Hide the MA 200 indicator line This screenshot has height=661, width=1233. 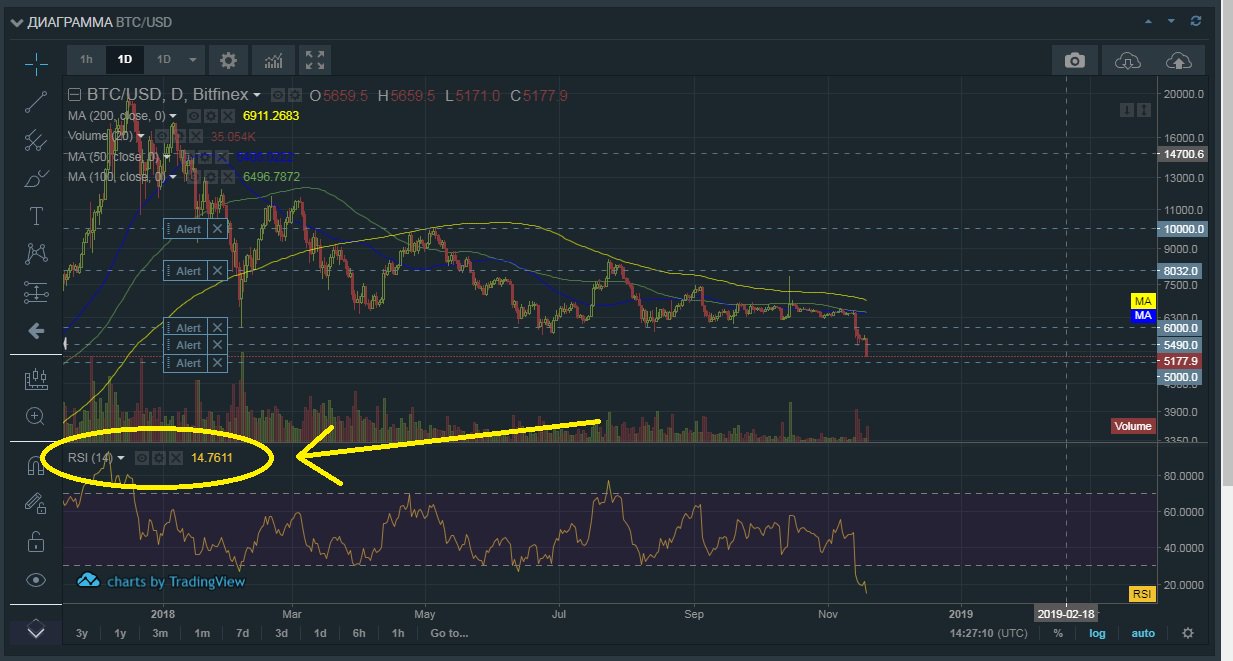coord(194,116)
